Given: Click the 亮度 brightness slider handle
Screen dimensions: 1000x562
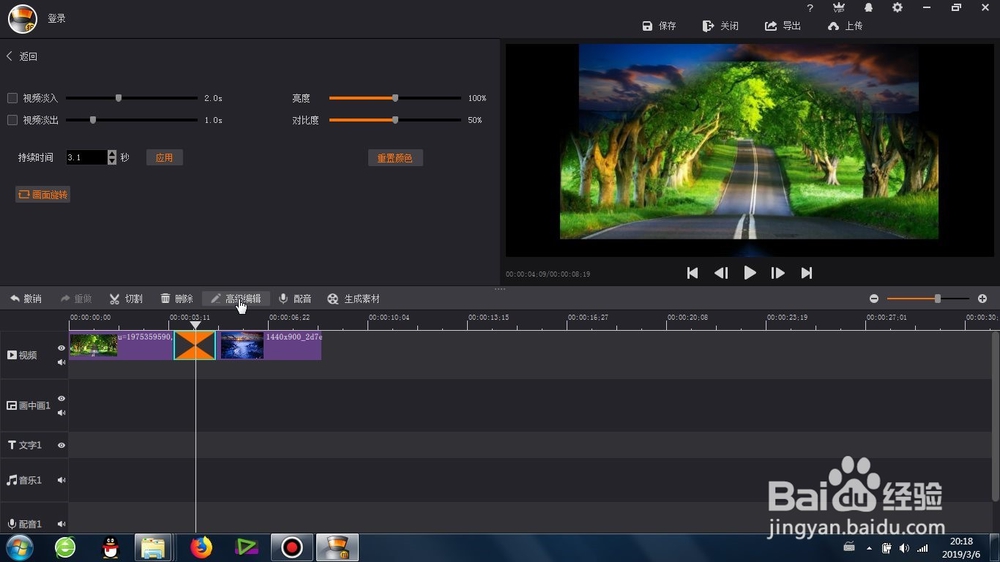Looking at the screenshot, I should tap(395, 98).
